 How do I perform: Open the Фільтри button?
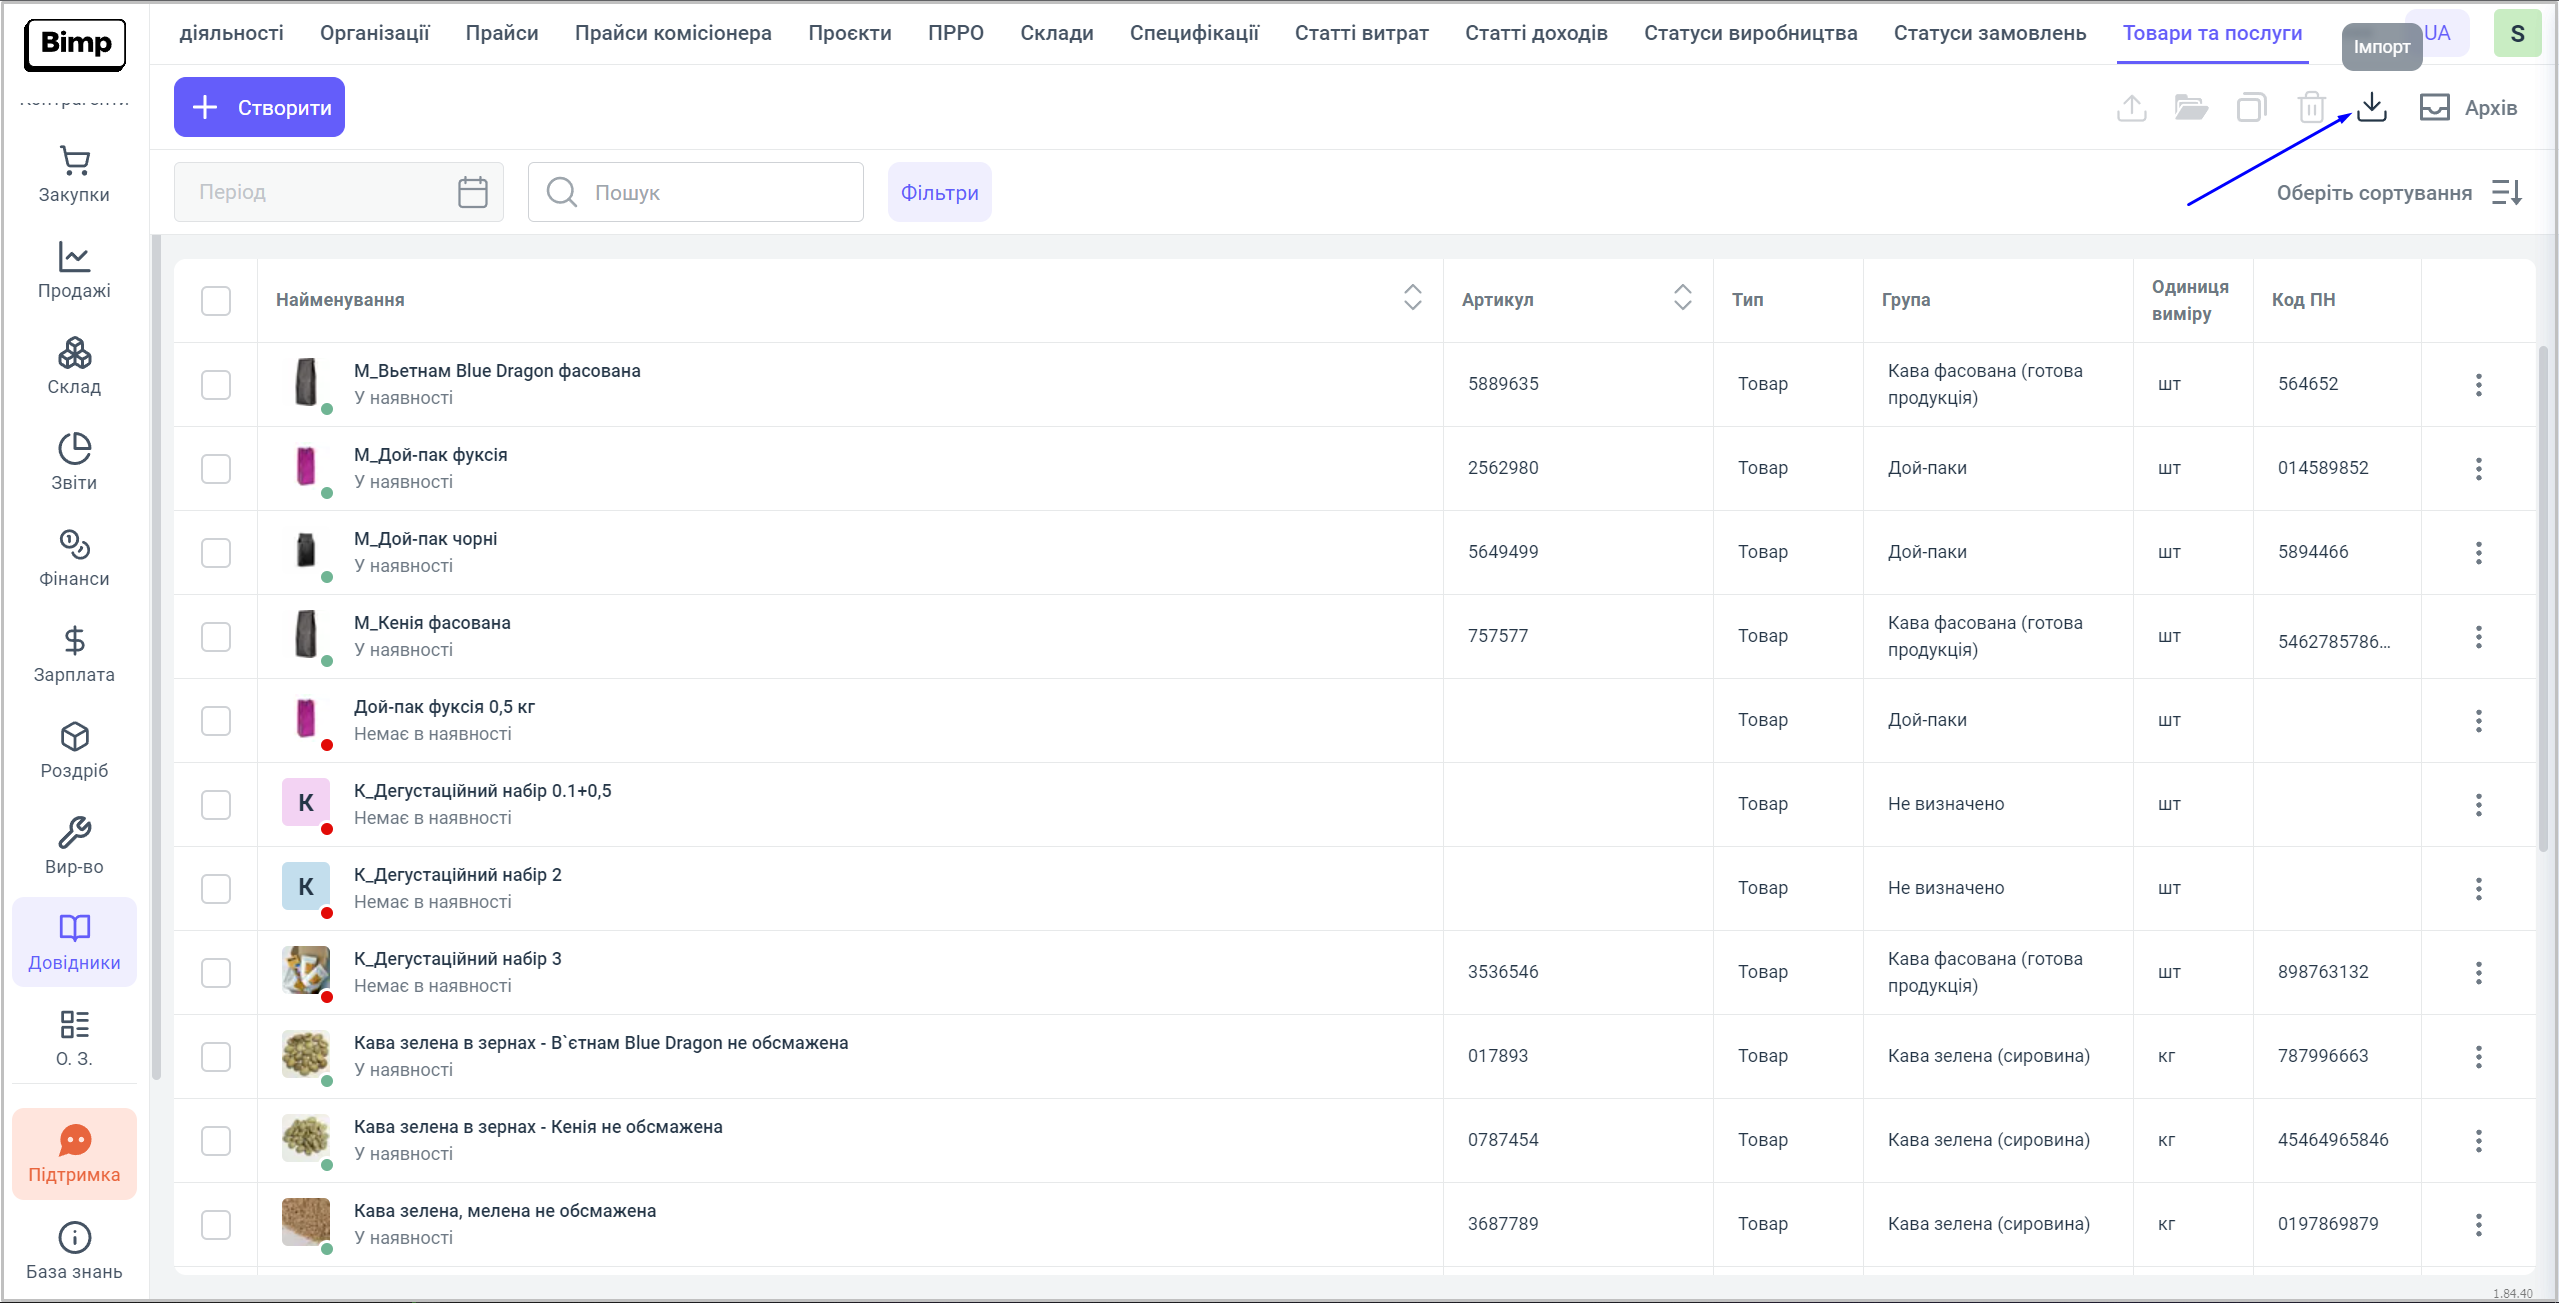(939, 192)
